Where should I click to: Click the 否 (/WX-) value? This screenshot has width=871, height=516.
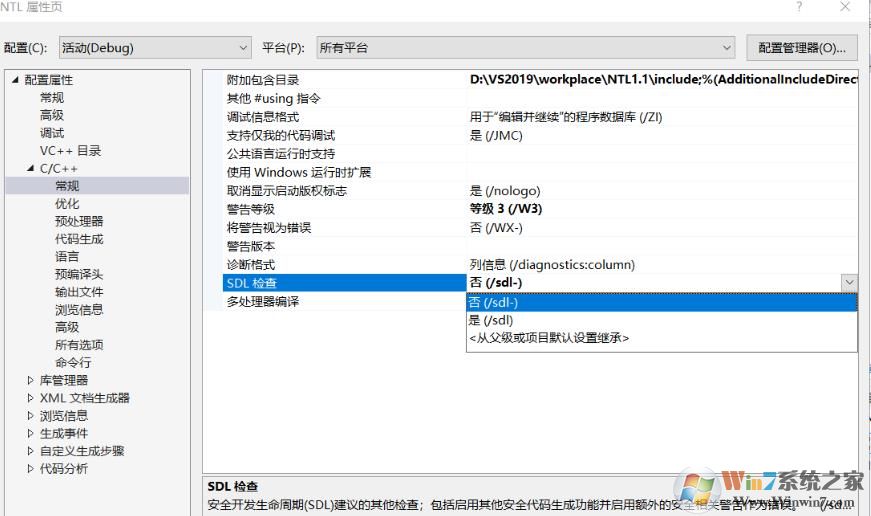[x=496, y=228]
